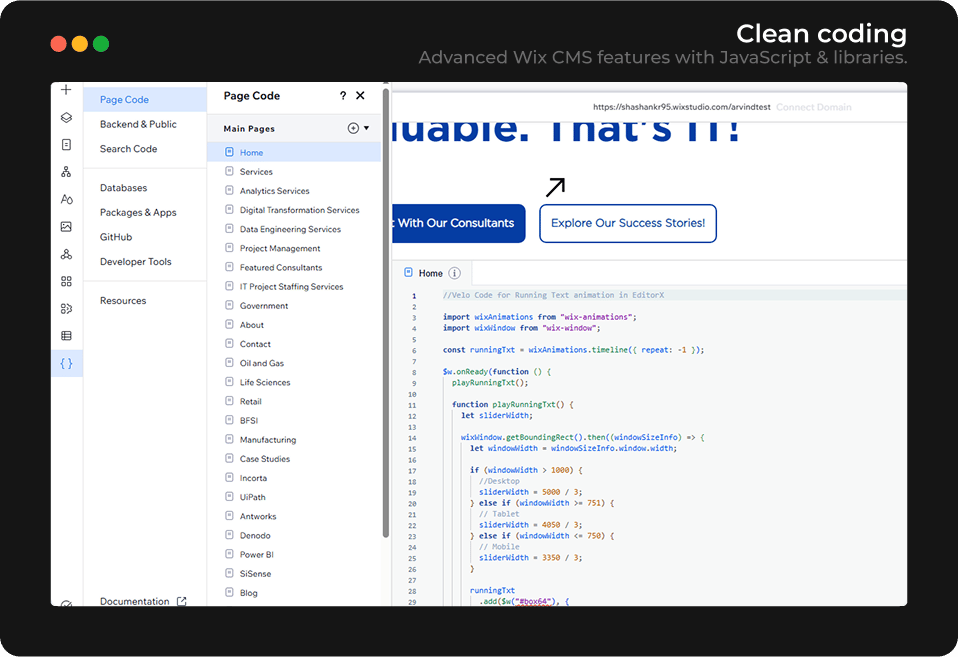
Task: Click the macOS green maximize dot
Action: (x=101, y=44)
